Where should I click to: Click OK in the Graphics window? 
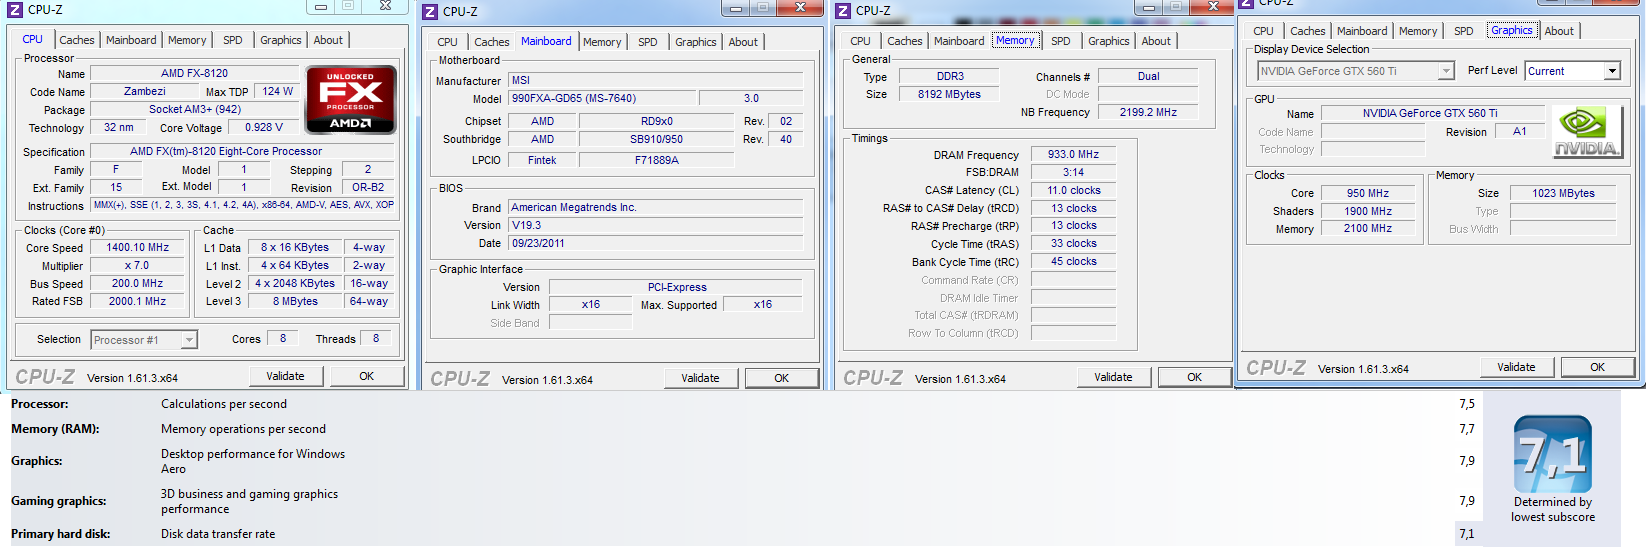point(1598,368)
